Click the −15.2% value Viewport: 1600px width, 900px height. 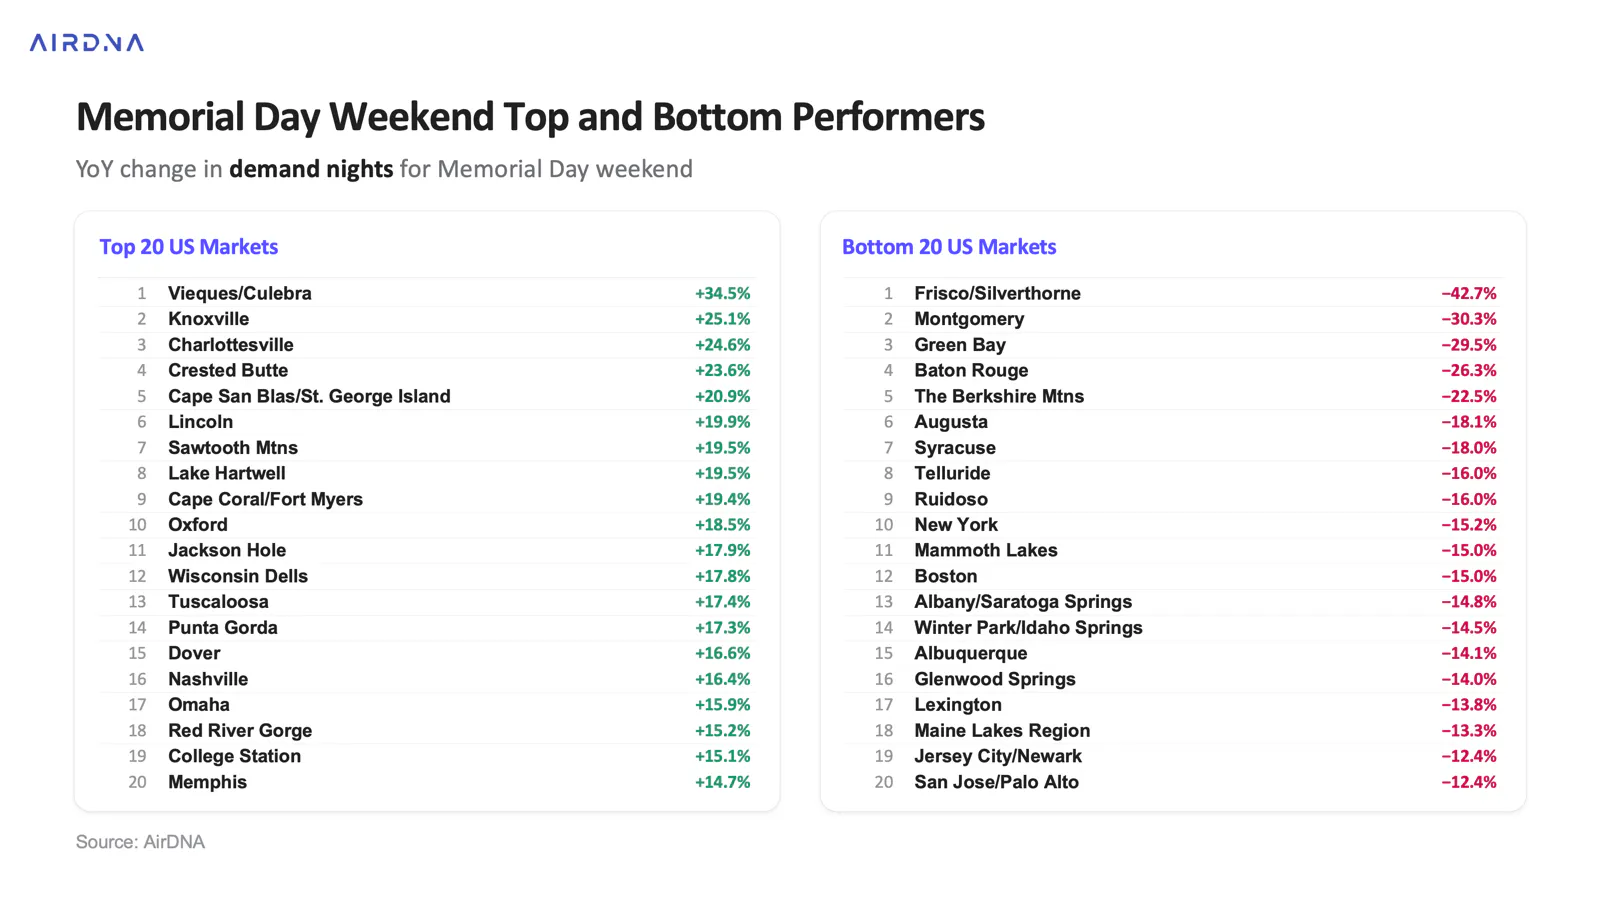tap(1469, 525)
